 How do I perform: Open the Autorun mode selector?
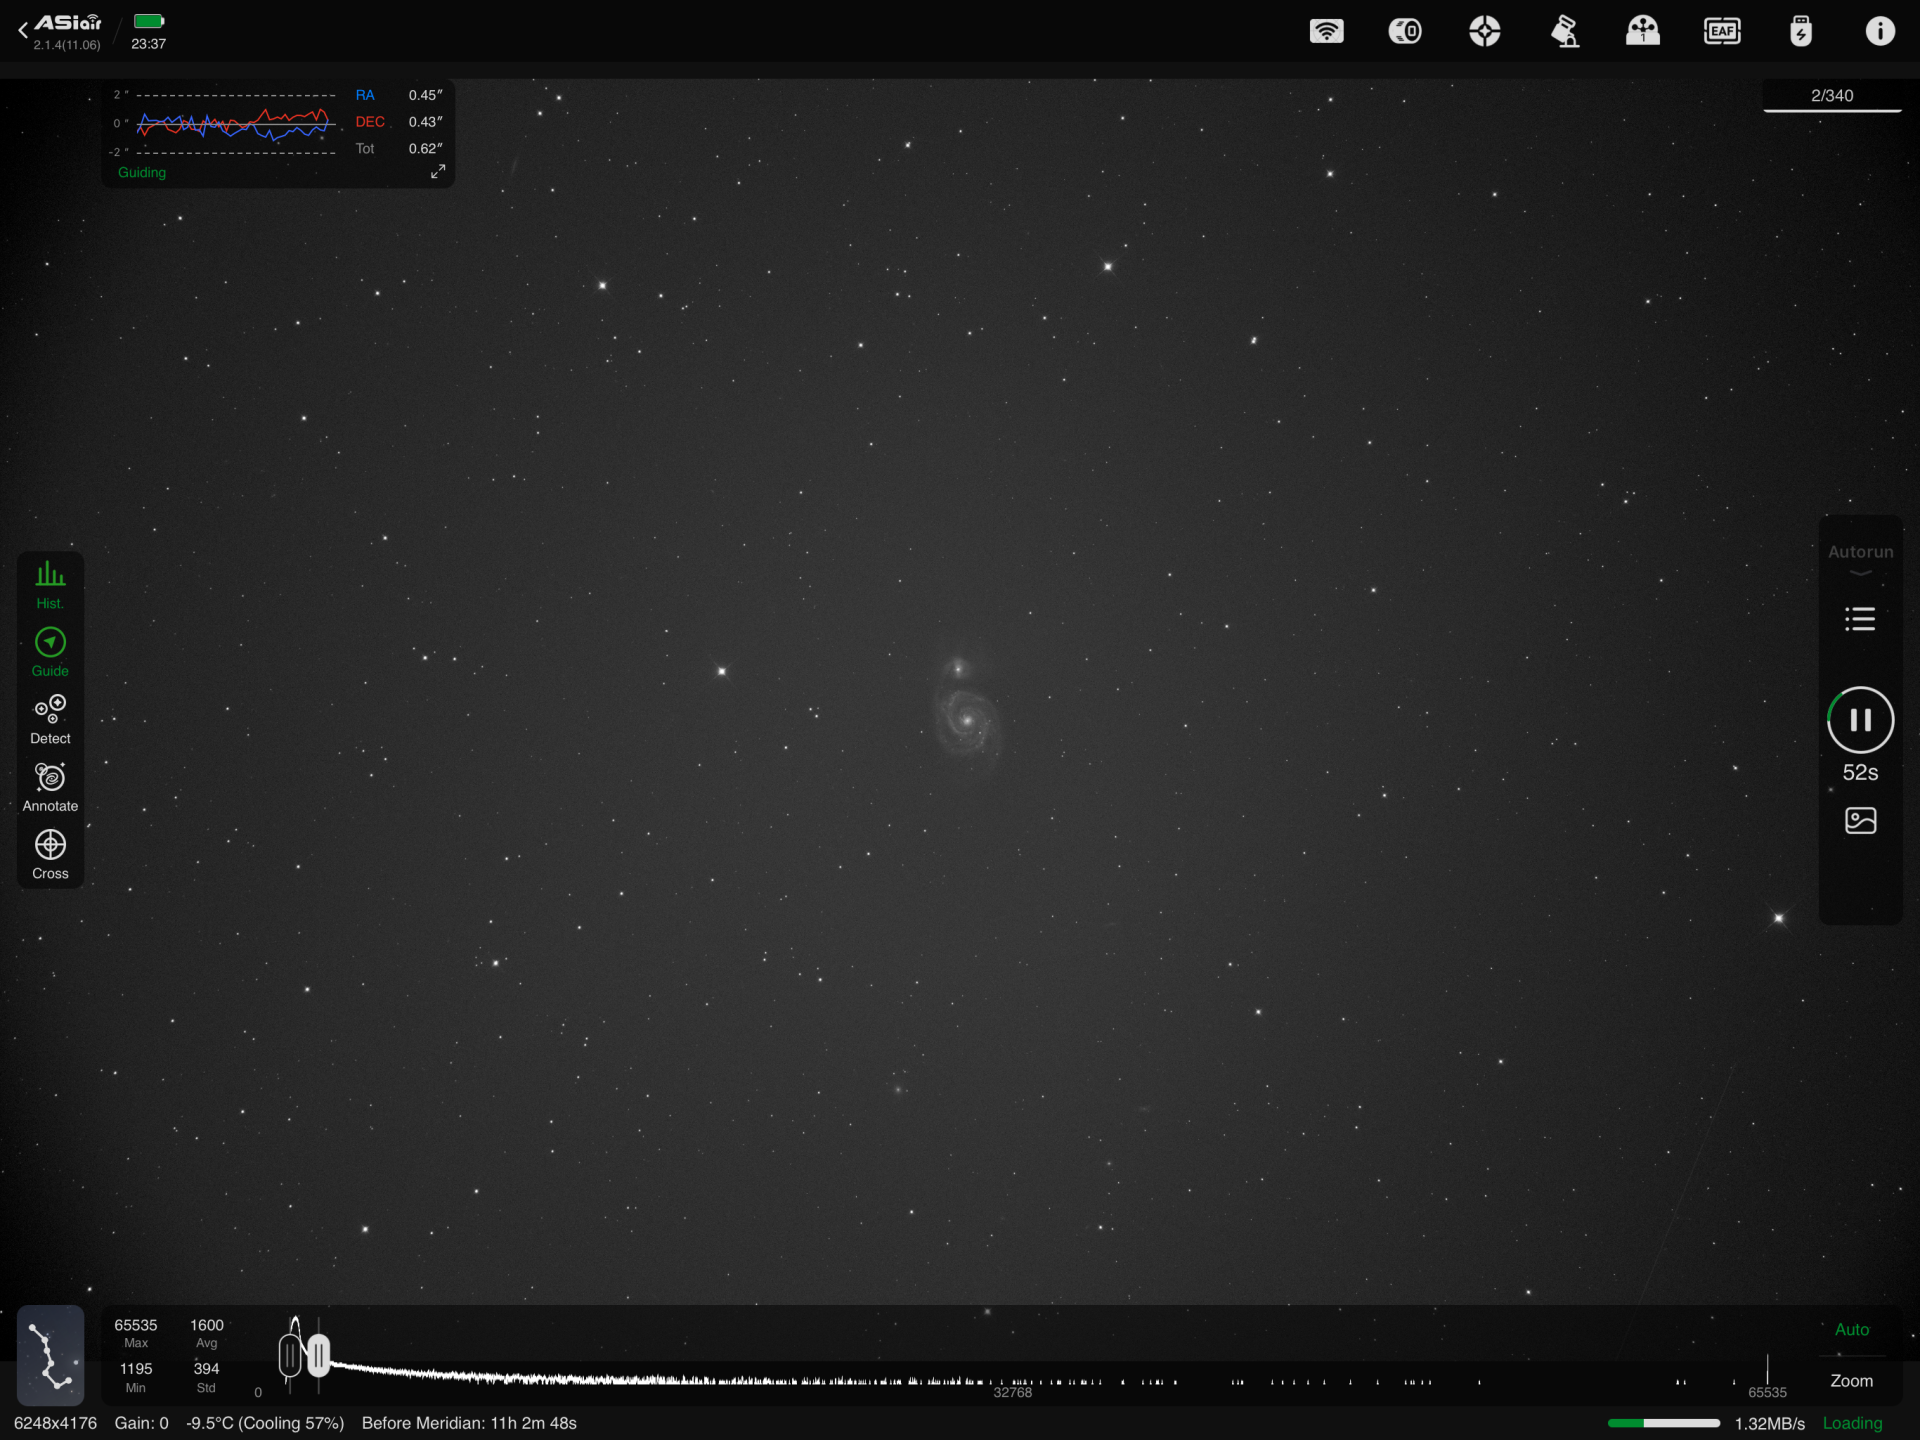tap(1860, 558)
